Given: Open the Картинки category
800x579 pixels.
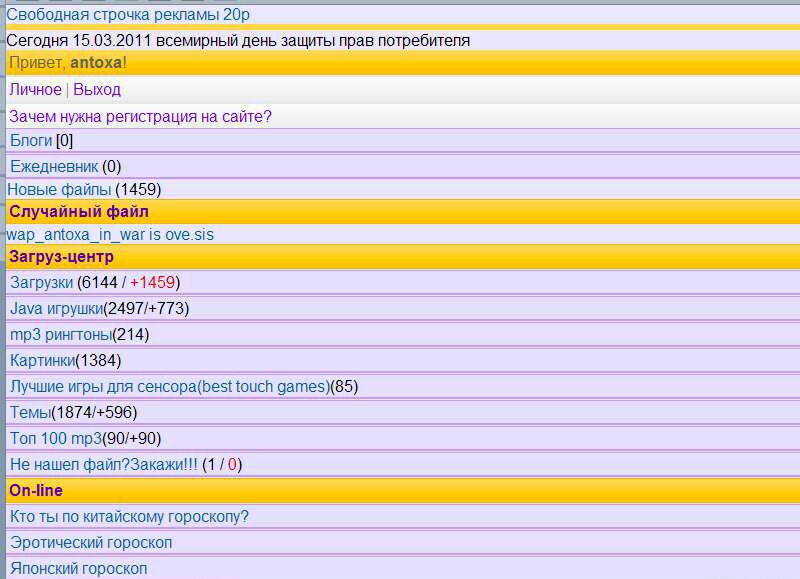Looking at the screenshot, I should click(x=42, y=361).
